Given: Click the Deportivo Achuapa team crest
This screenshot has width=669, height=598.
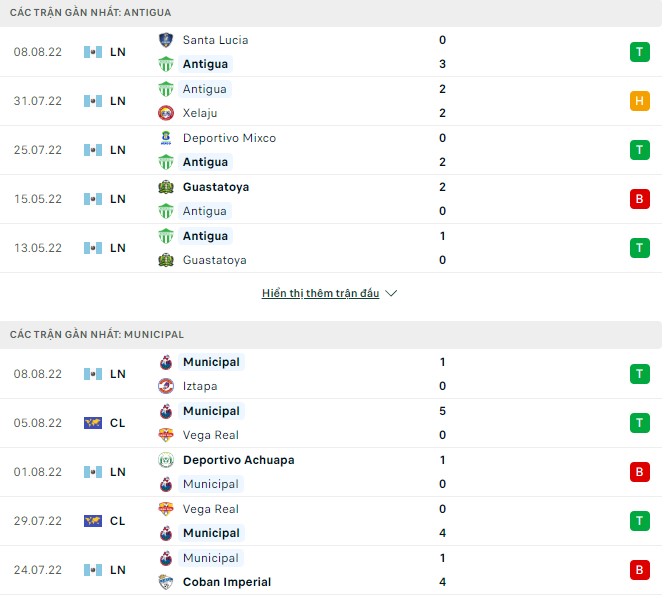Looking at the screenshot, I should (x=166, y=460).
